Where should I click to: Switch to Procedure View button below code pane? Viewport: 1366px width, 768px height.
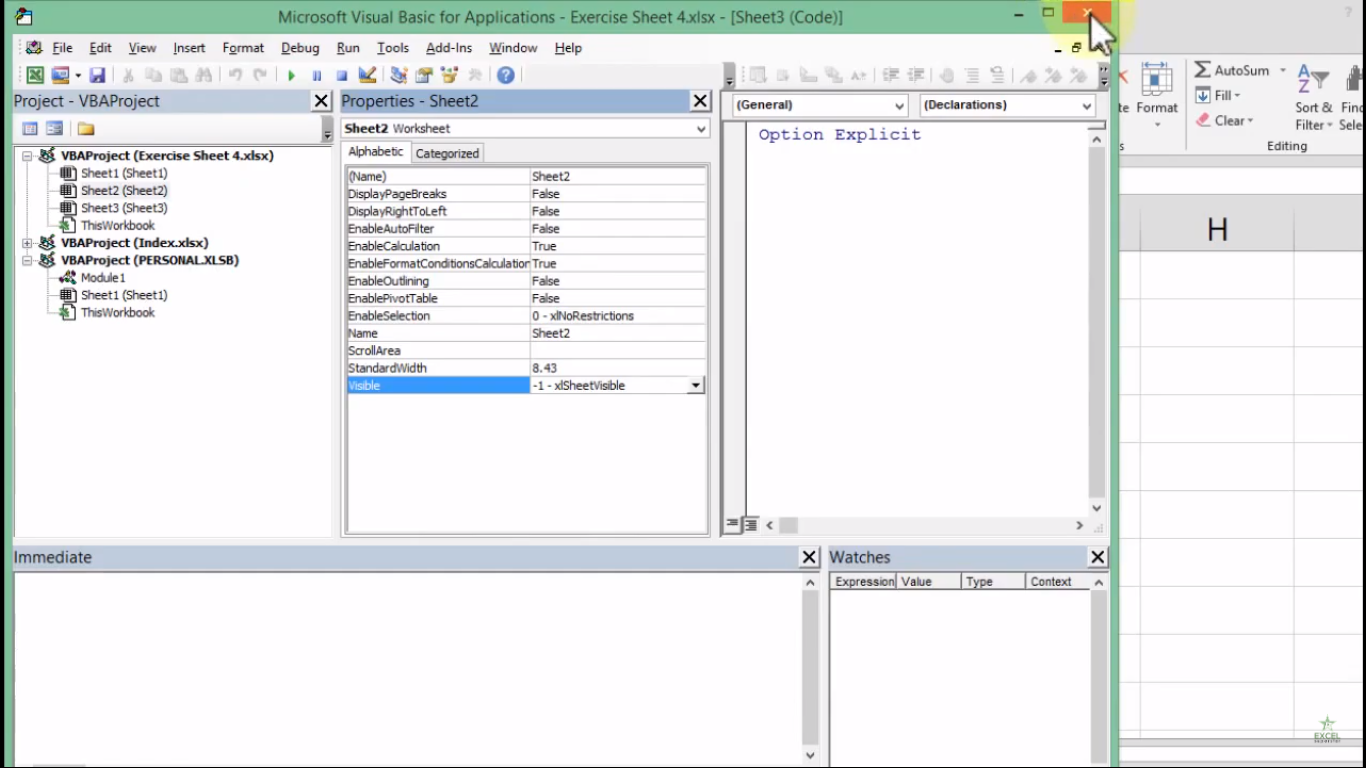733,524
